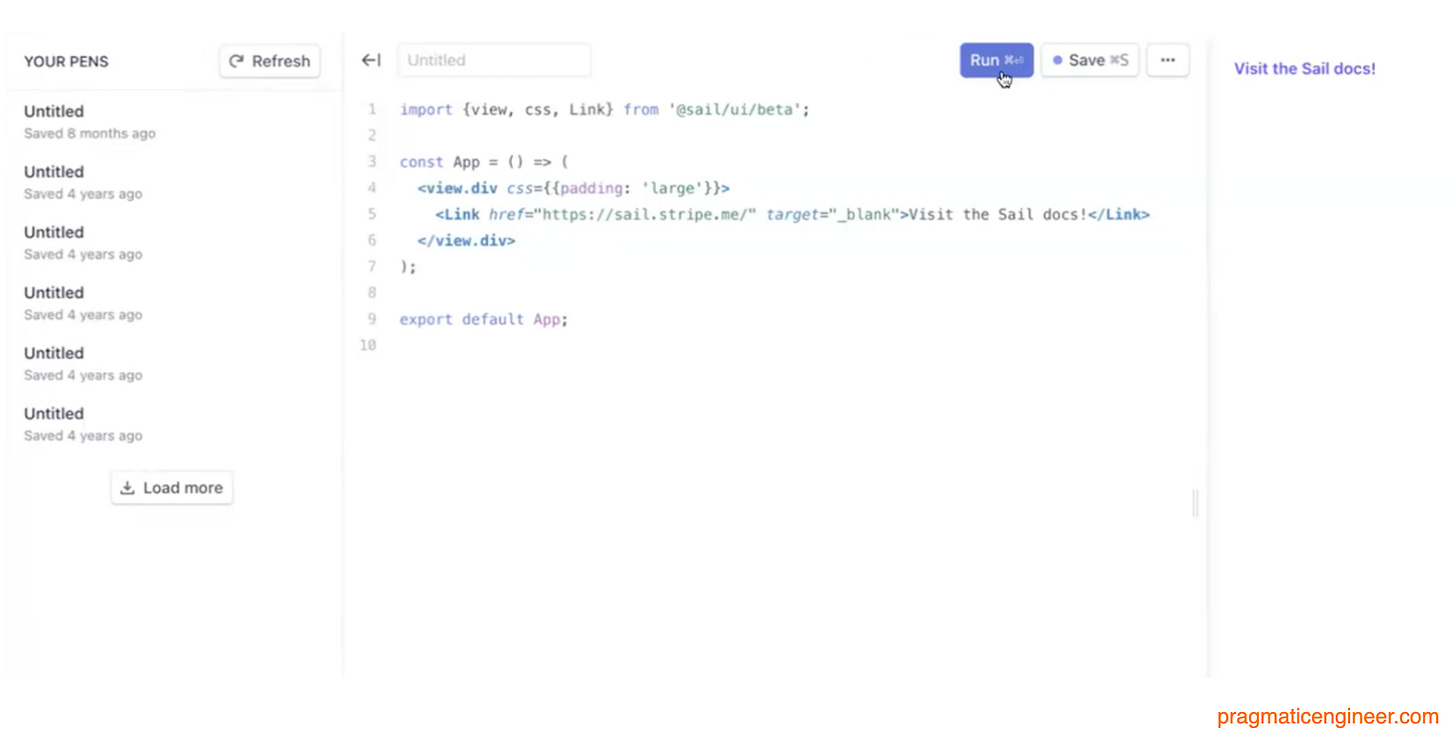Click the circular arrow inside Refresh
This screenshot has height=745, width=1456.
pyautogui.click(x=236, y=61)
